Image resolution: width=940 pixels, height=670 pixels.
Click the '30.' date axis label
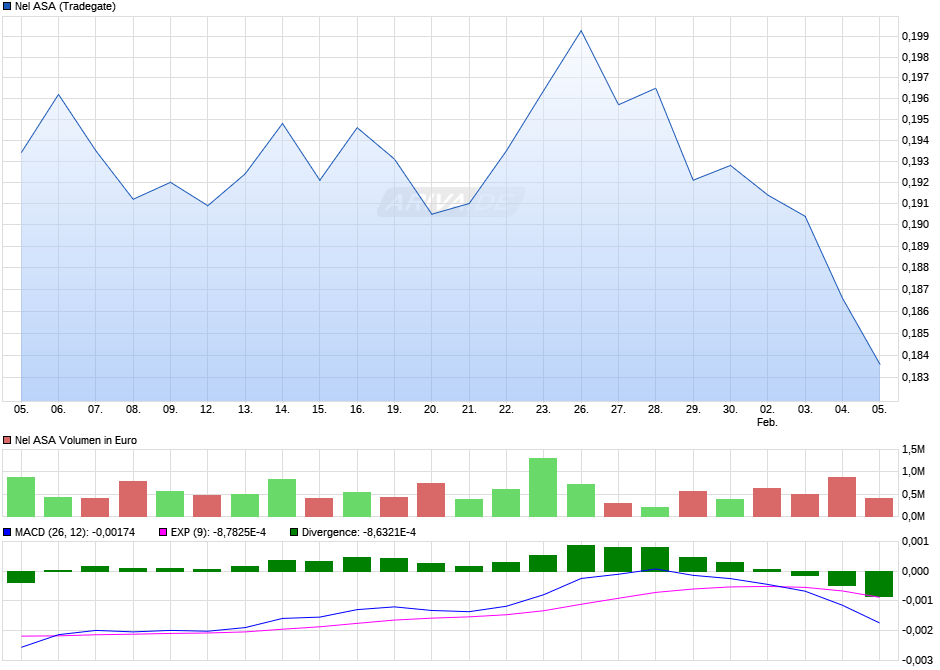pyautogui.click(x=730, y=409)
